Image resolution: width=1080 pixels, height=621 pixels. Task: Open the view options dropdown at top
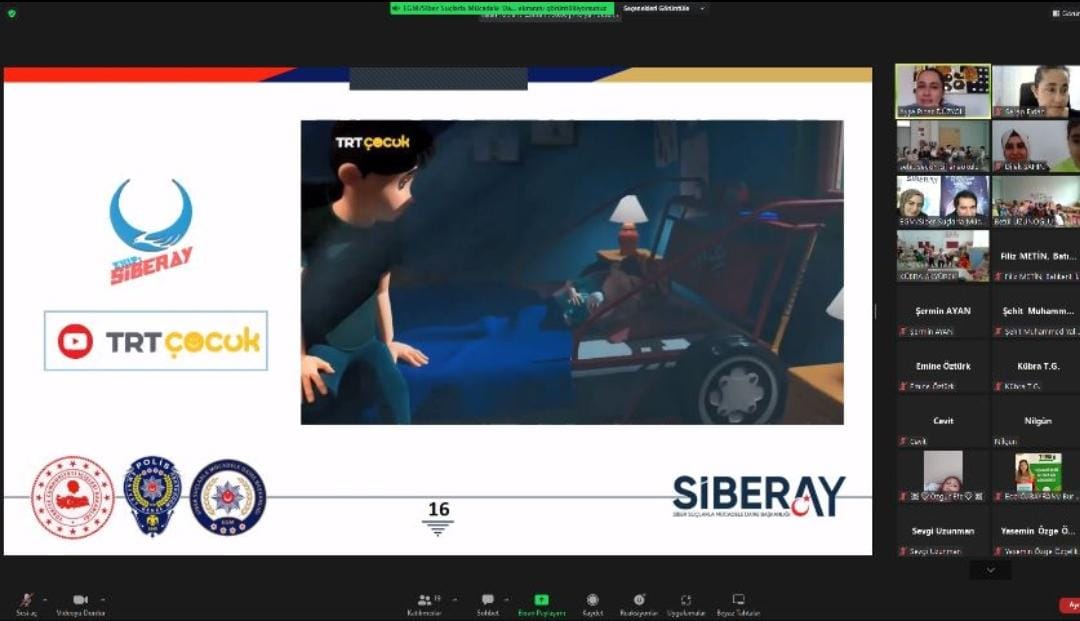663,8
